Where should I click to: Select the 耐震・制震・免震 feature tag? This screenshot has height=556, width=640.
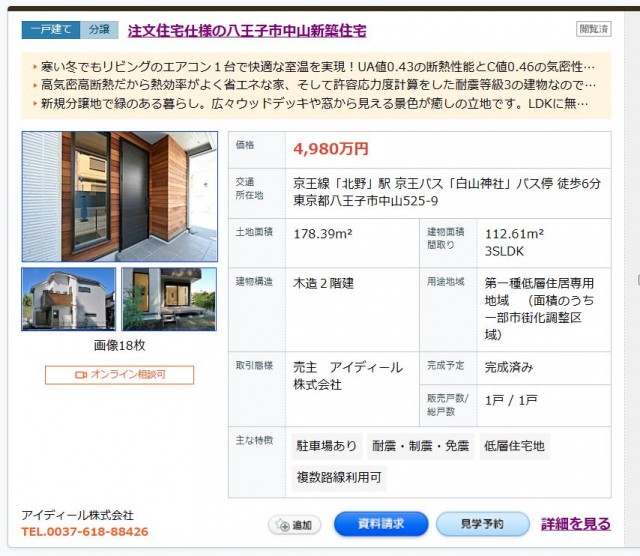pyautogui.click(x=420, y=446)
